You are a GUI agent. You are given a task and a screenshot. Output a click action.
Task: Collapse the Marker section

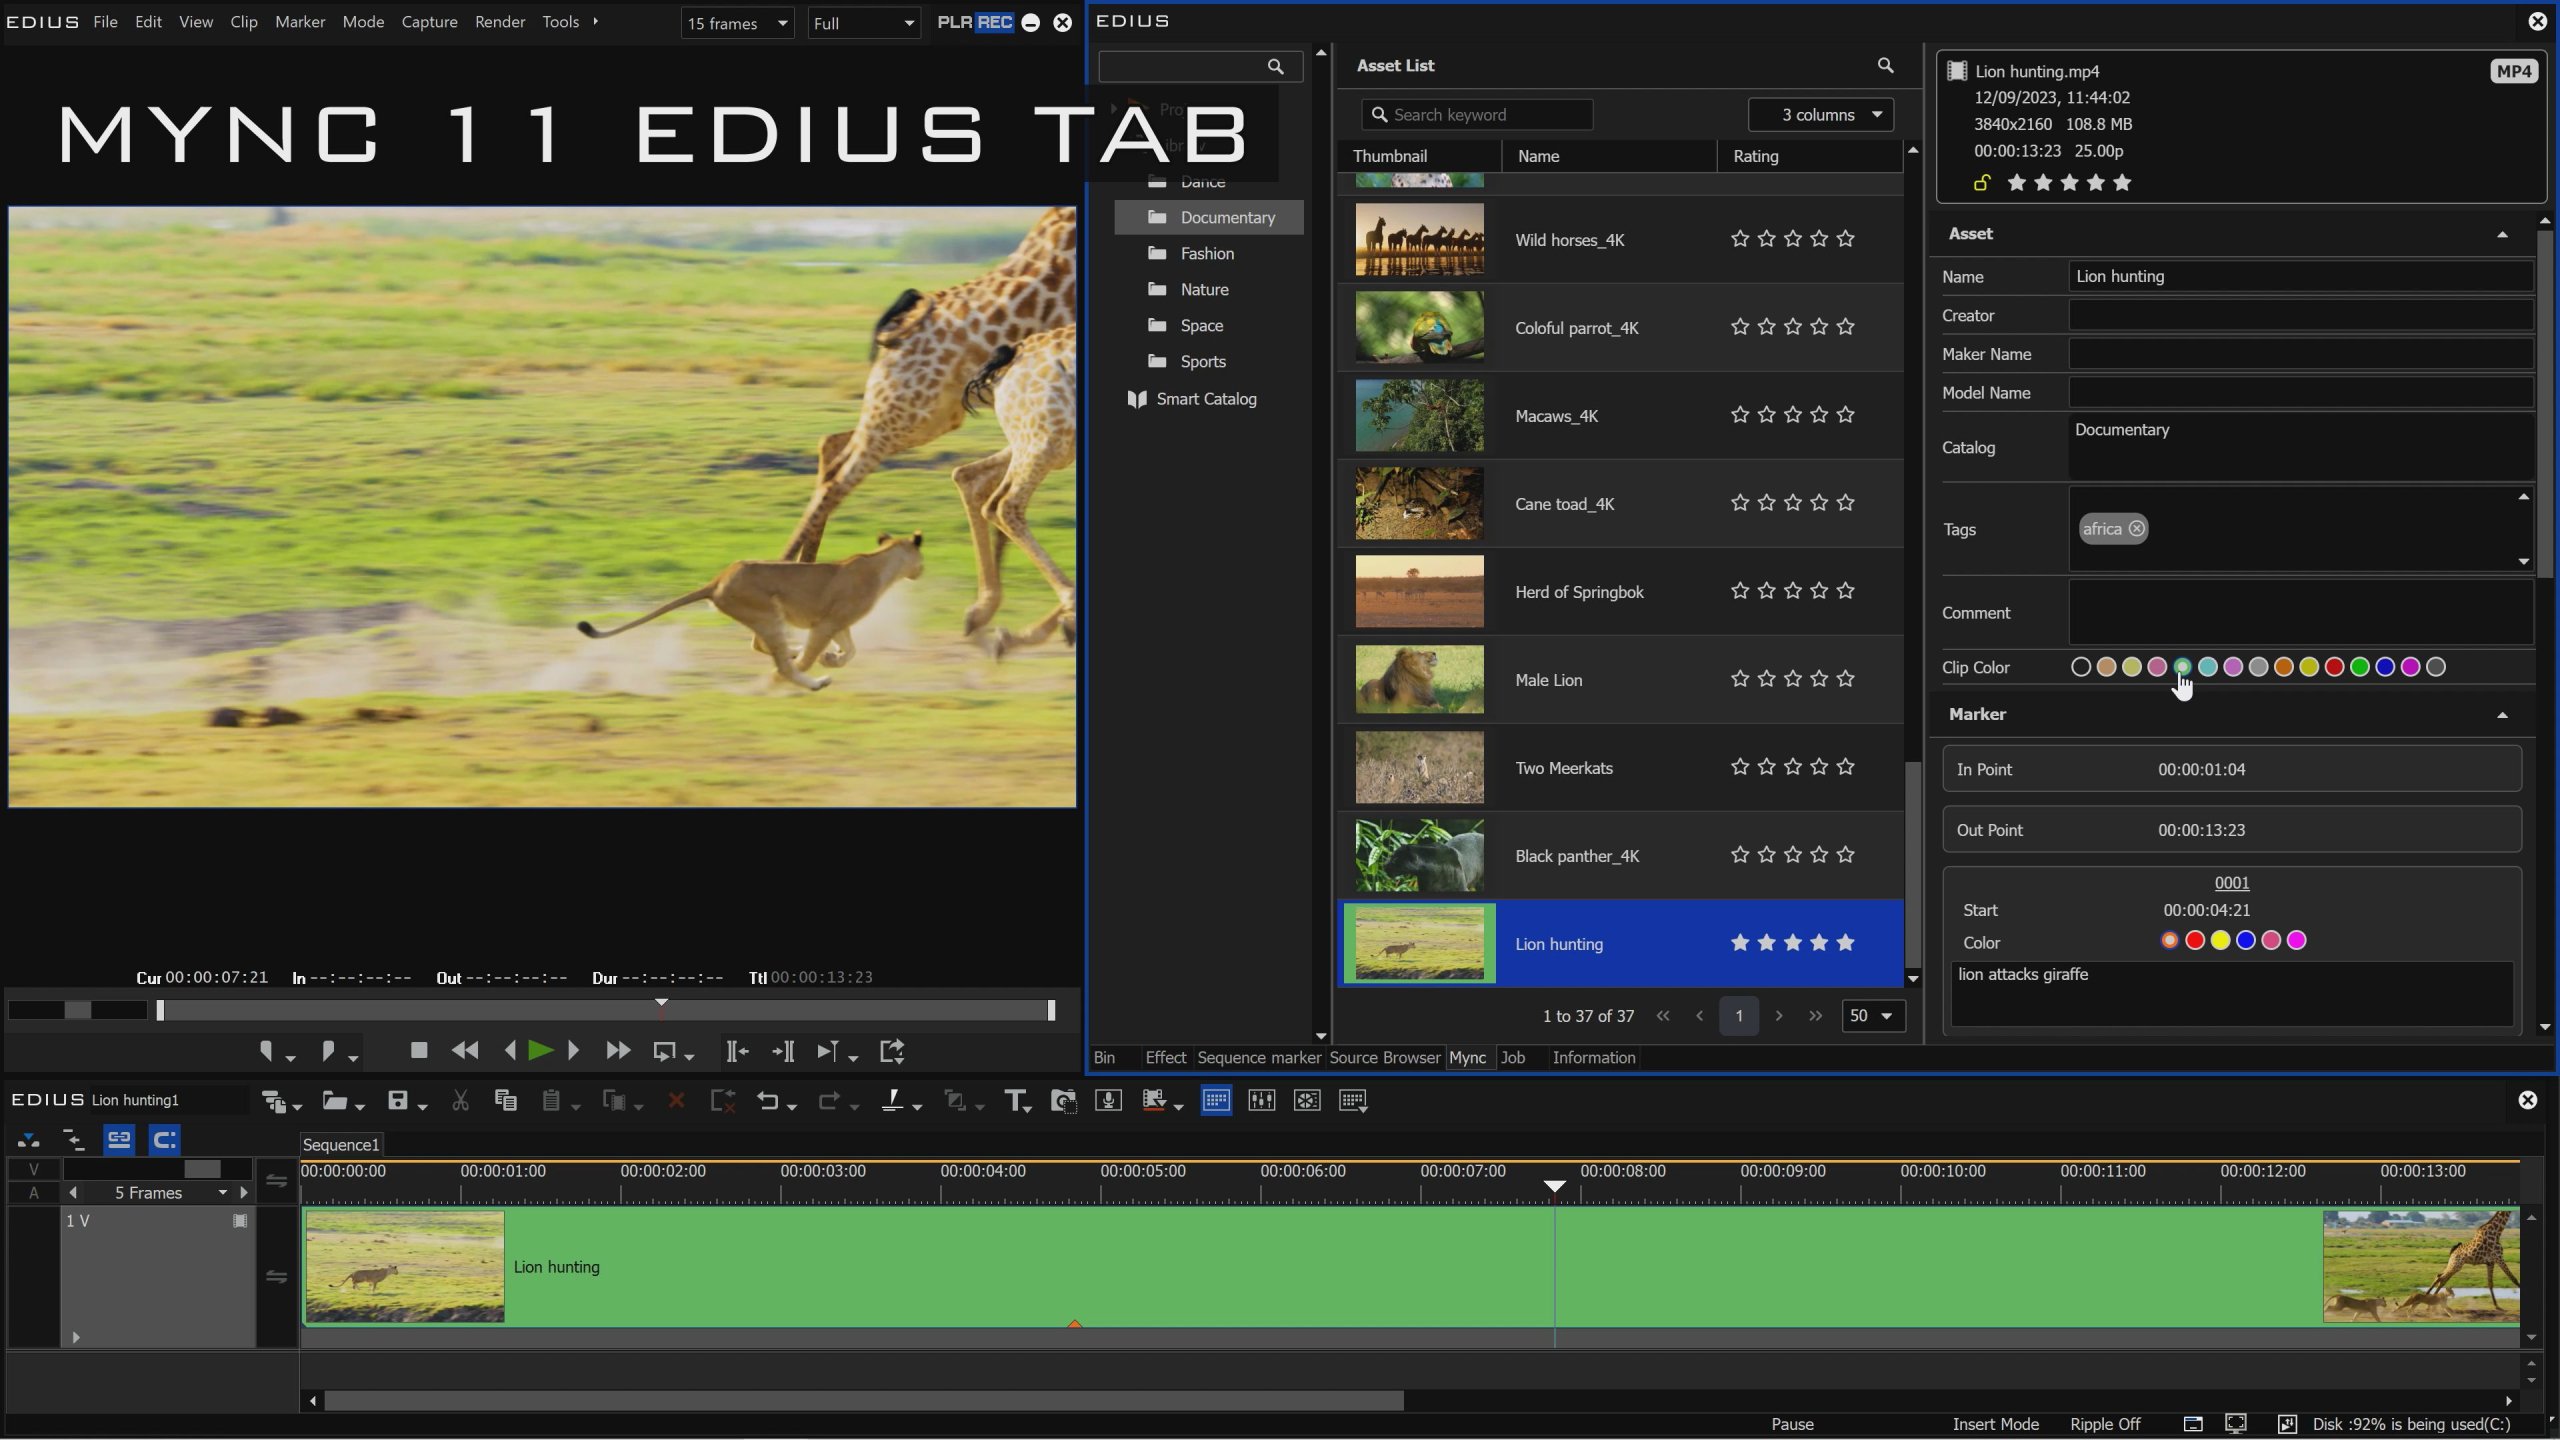click(2502, 715)
